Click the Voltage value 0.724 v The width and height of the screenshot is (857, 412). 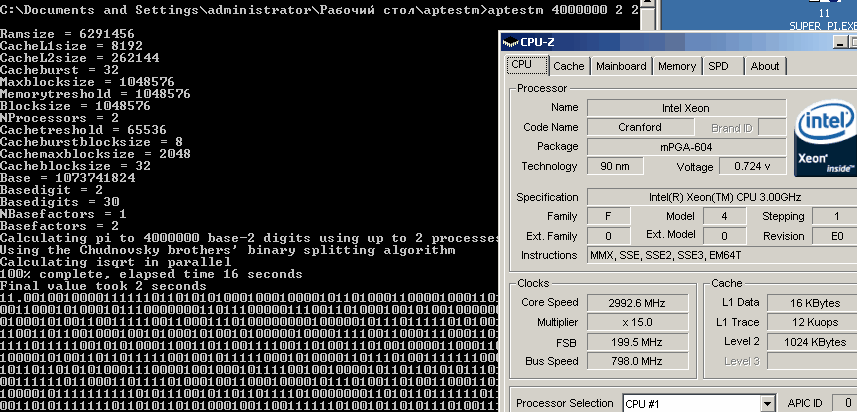point(753,166)
